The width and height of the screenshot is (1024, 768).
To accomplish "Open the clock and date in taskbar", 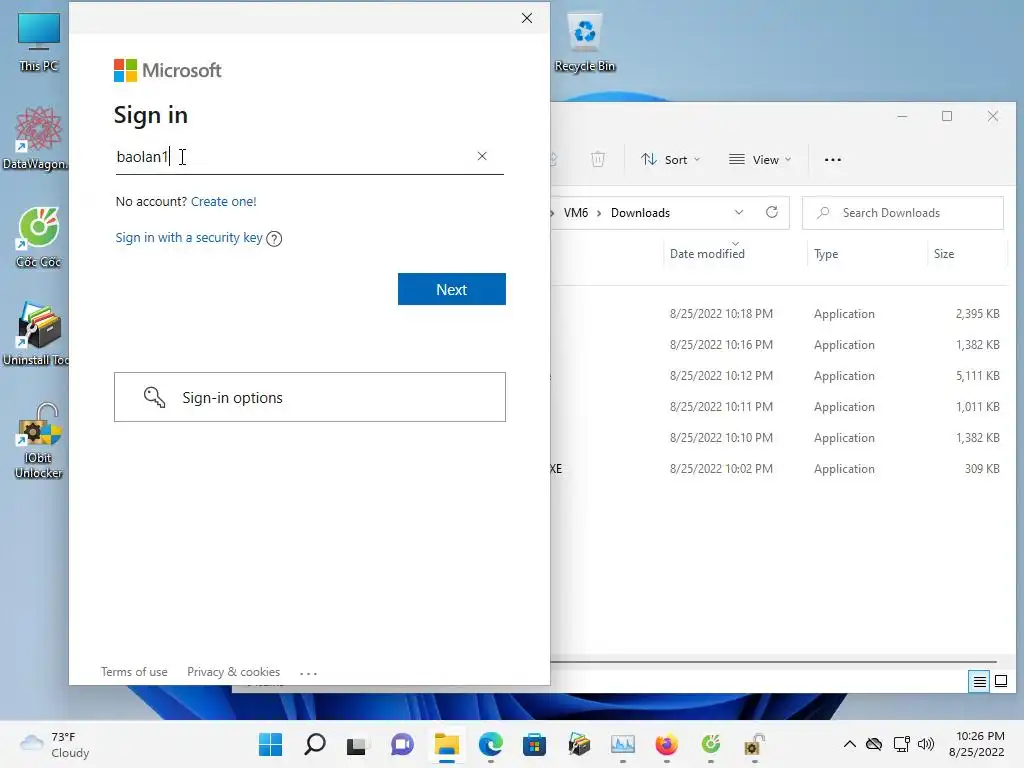I will pyautogui.click(x=977, y=744).
